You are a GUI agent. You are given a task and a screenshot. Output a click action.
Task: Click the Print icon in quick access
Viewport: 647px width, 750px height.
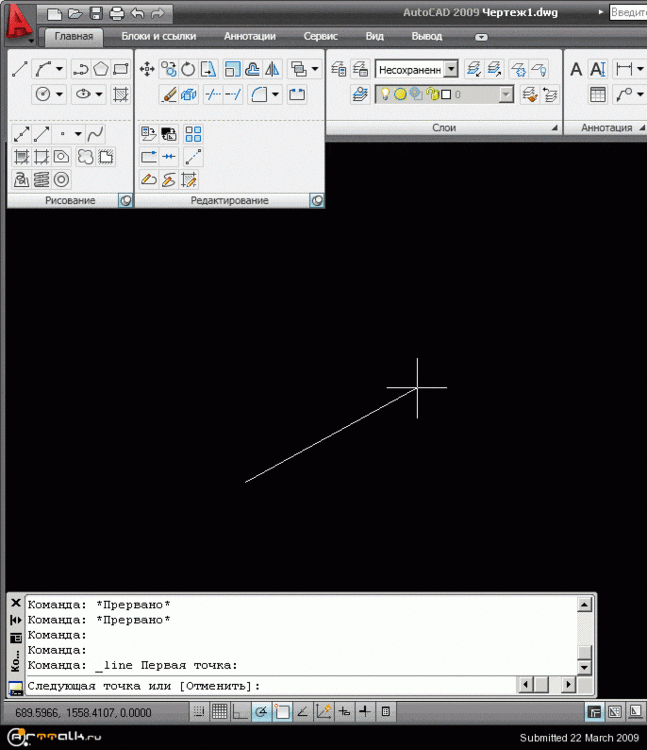point(117,13)
